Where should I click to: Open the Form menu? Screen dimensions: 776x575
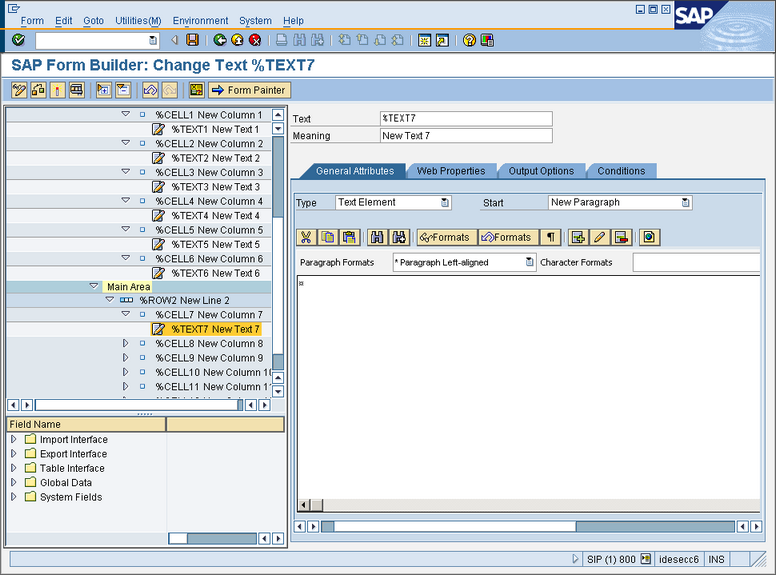point(32,21)
